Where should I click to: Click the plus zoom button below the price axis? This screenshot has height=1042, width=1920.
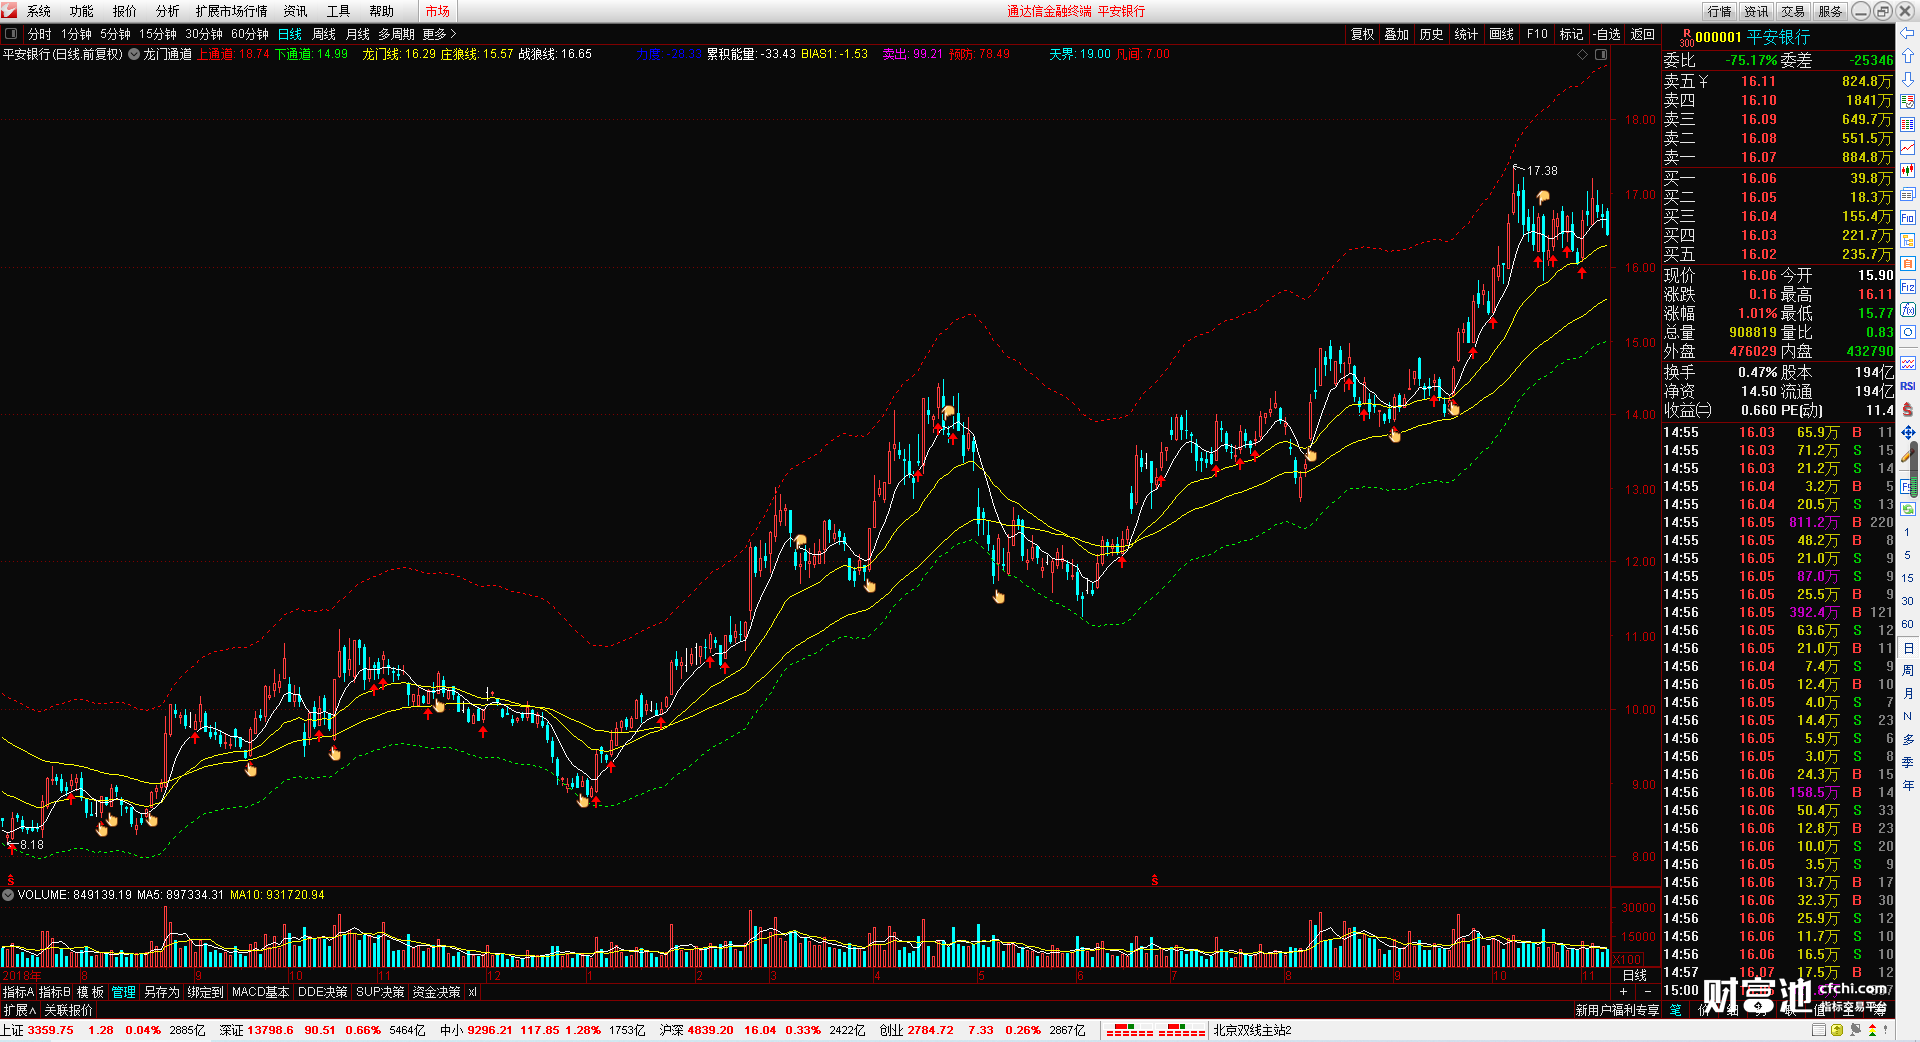[1623, 991]
